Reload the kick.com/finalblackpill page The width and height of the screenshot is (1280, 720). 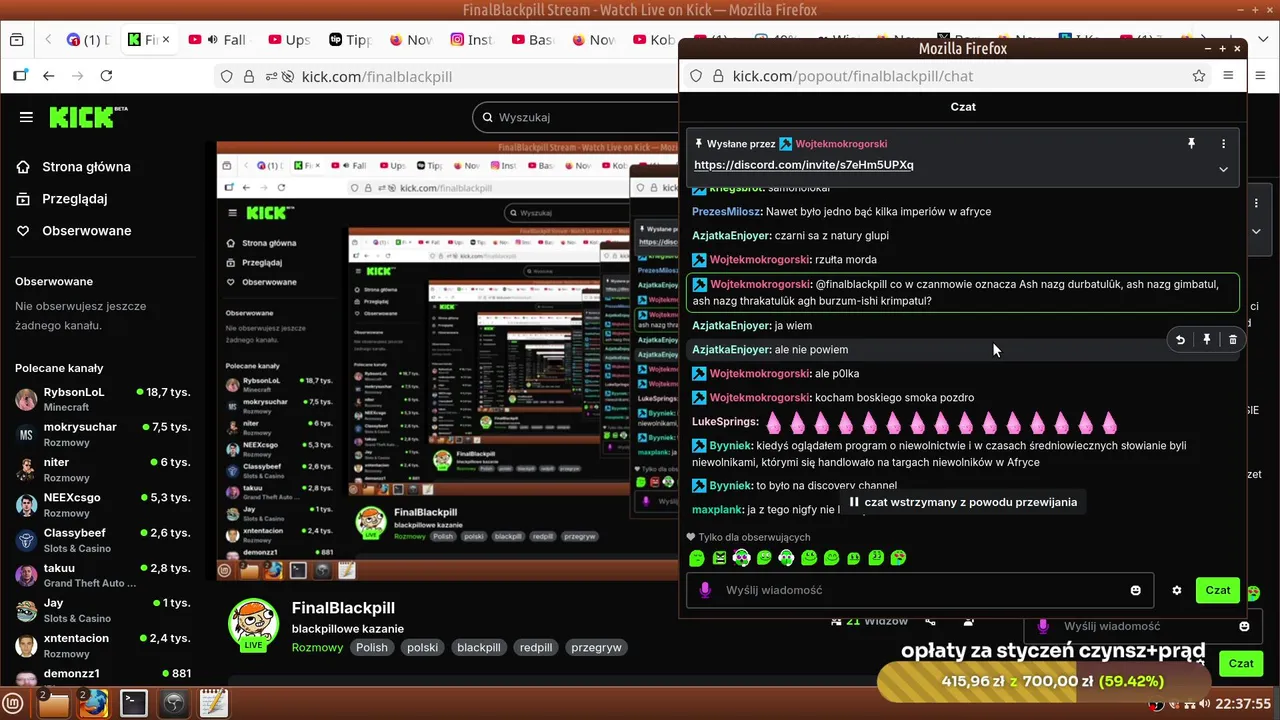(x=107, y=76)
